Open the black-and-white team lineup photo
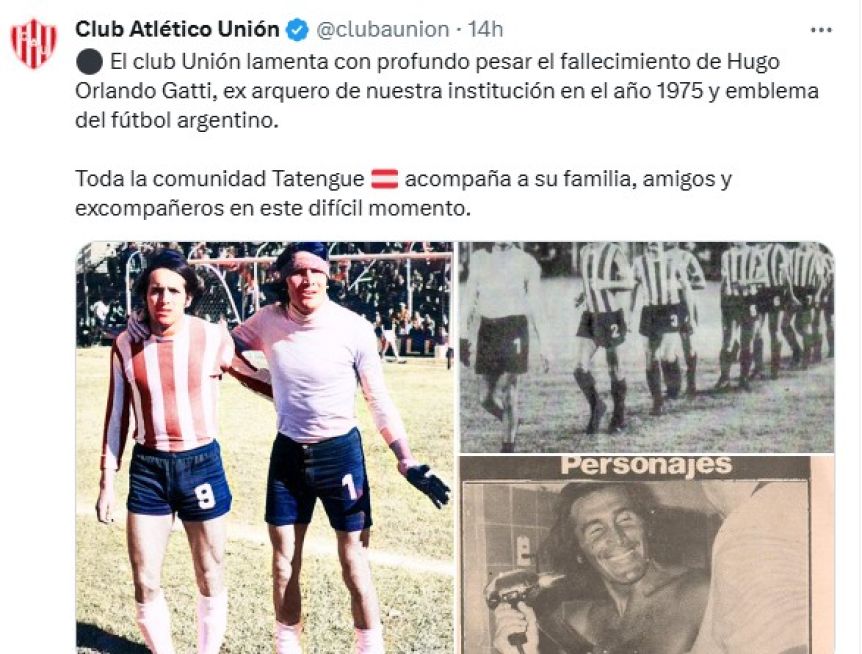The width and height of the screenshot is (862, 654). tap(646, 347)
